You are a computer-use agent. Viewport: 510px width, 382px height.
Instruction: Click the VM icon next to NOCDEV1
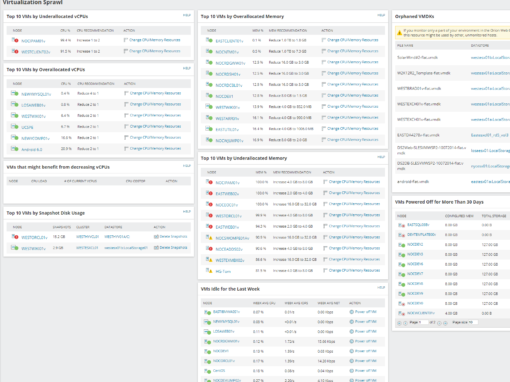pyautogui.click(x=209, y=96)
